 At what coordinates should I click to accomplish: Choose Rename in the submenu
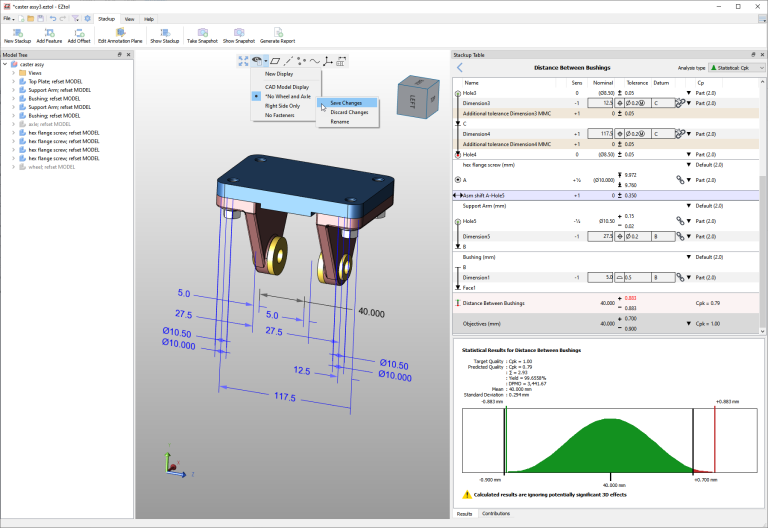point(348,121)
